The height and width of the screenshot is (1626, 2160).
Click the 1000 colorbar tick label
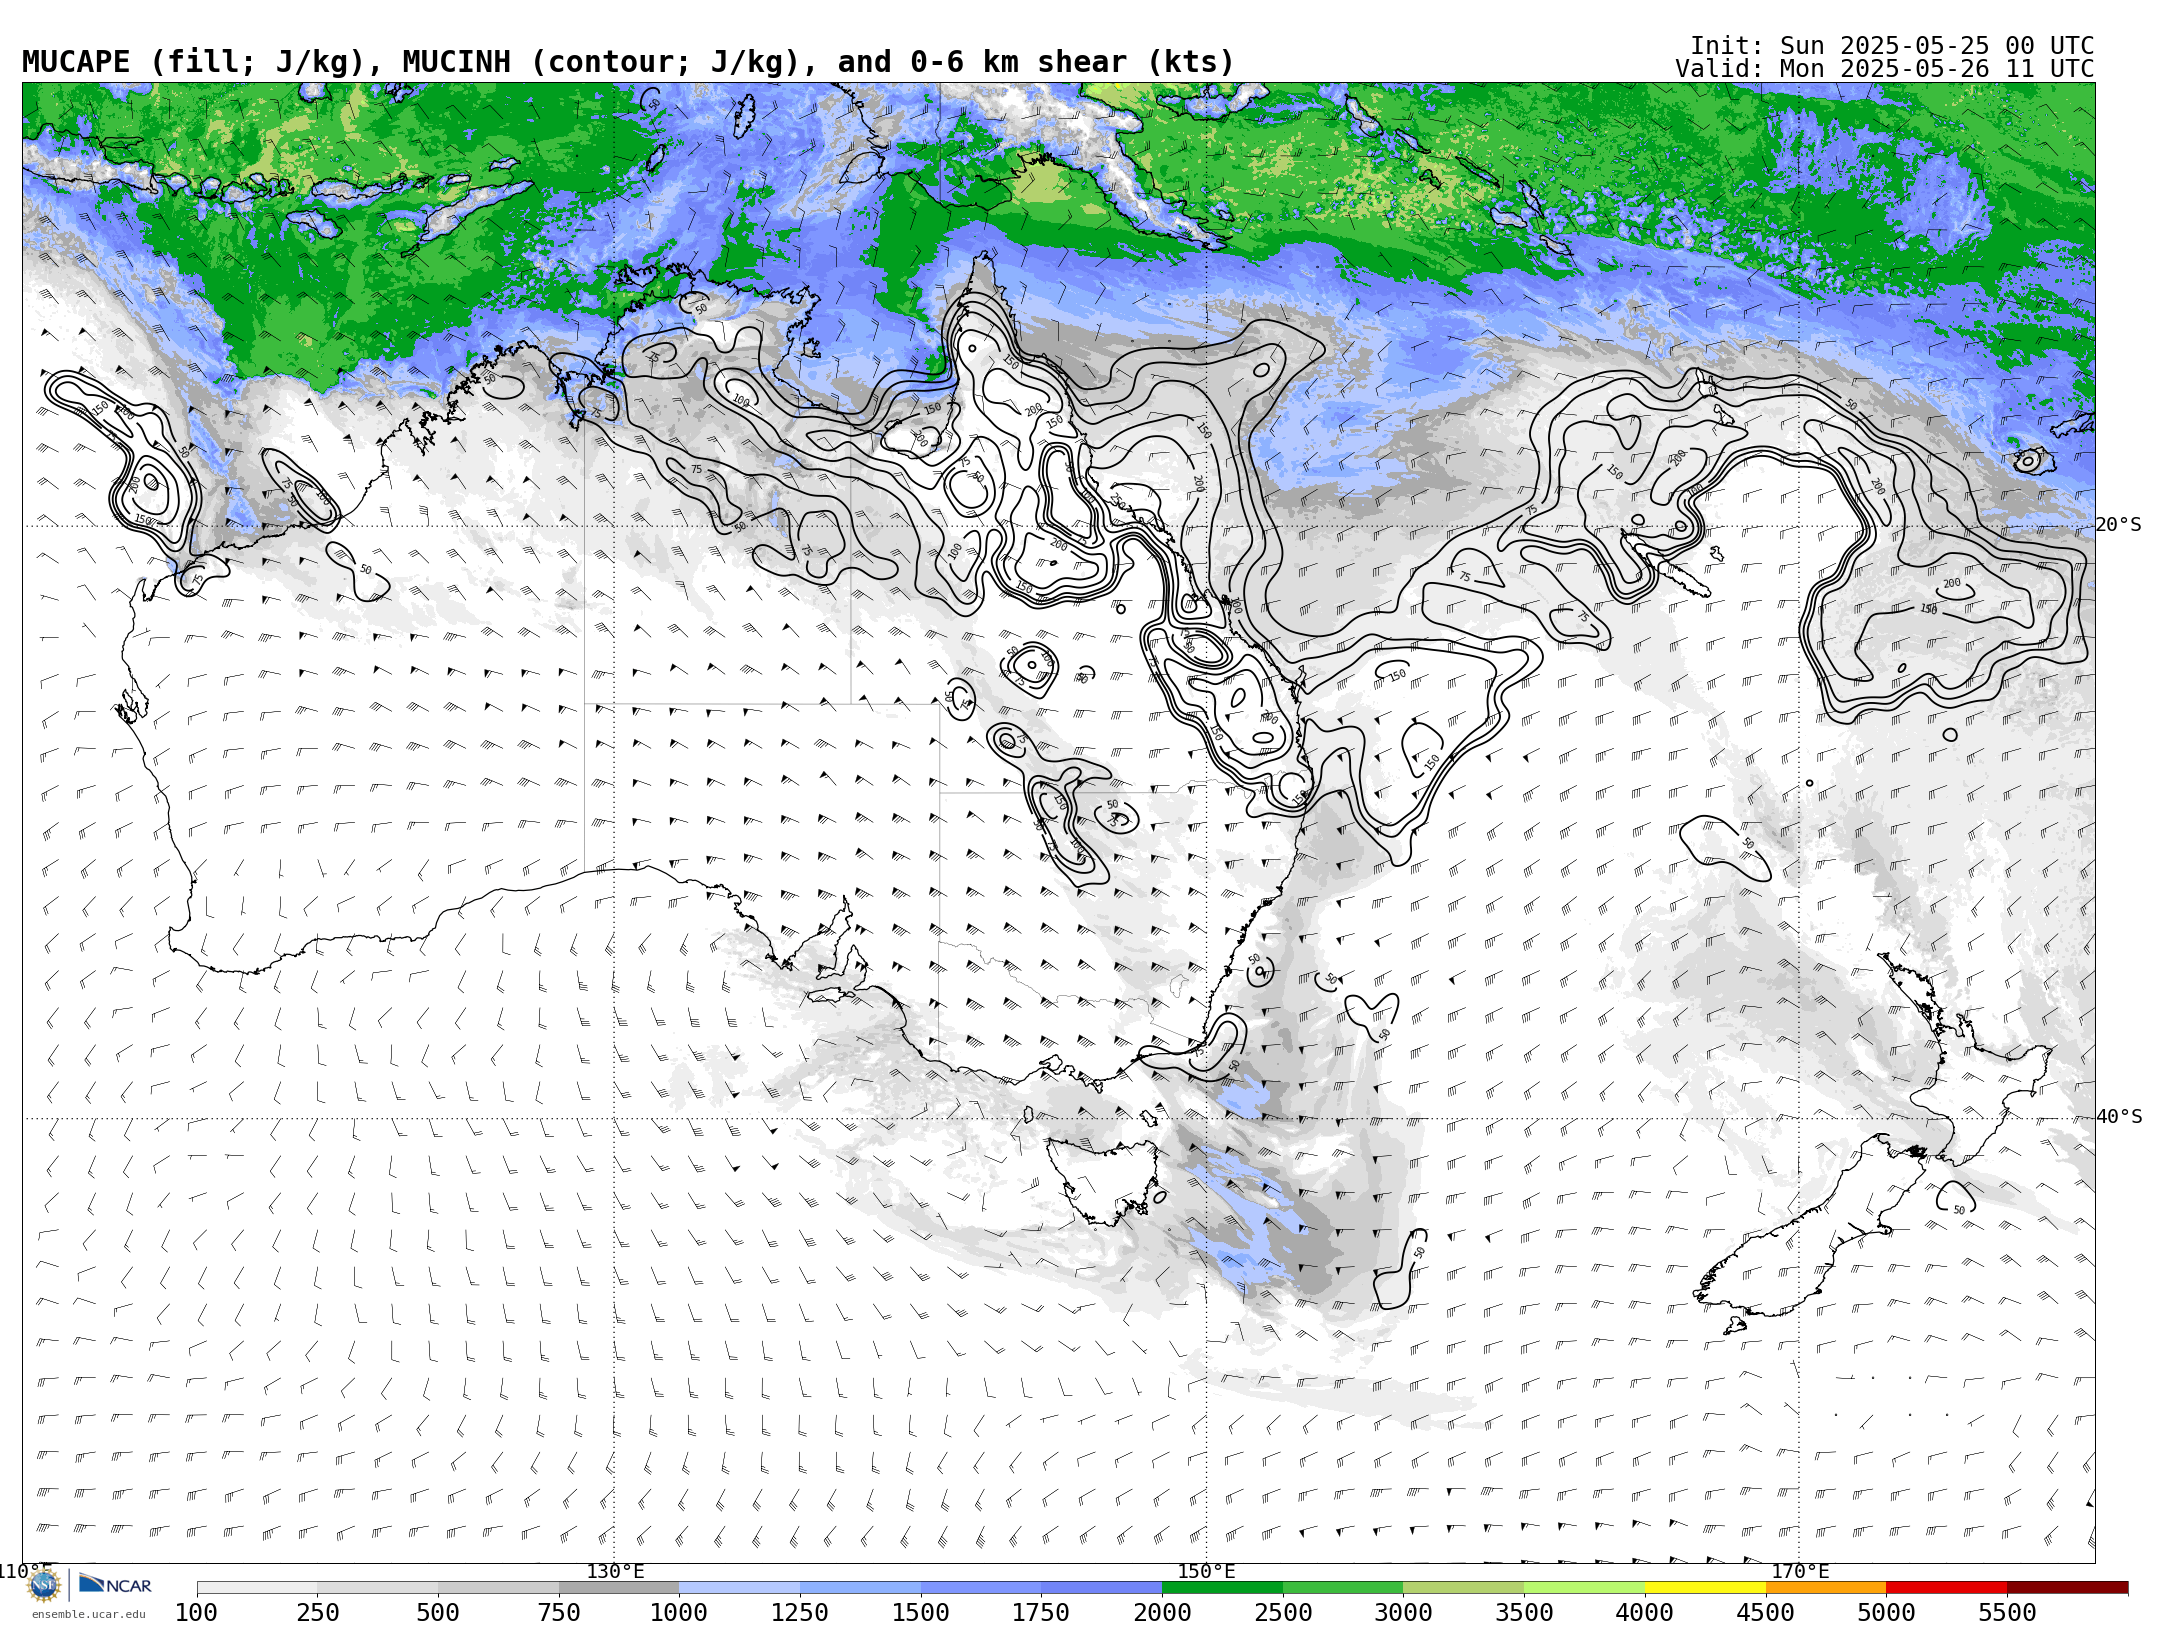click(x=679, y=1612)
